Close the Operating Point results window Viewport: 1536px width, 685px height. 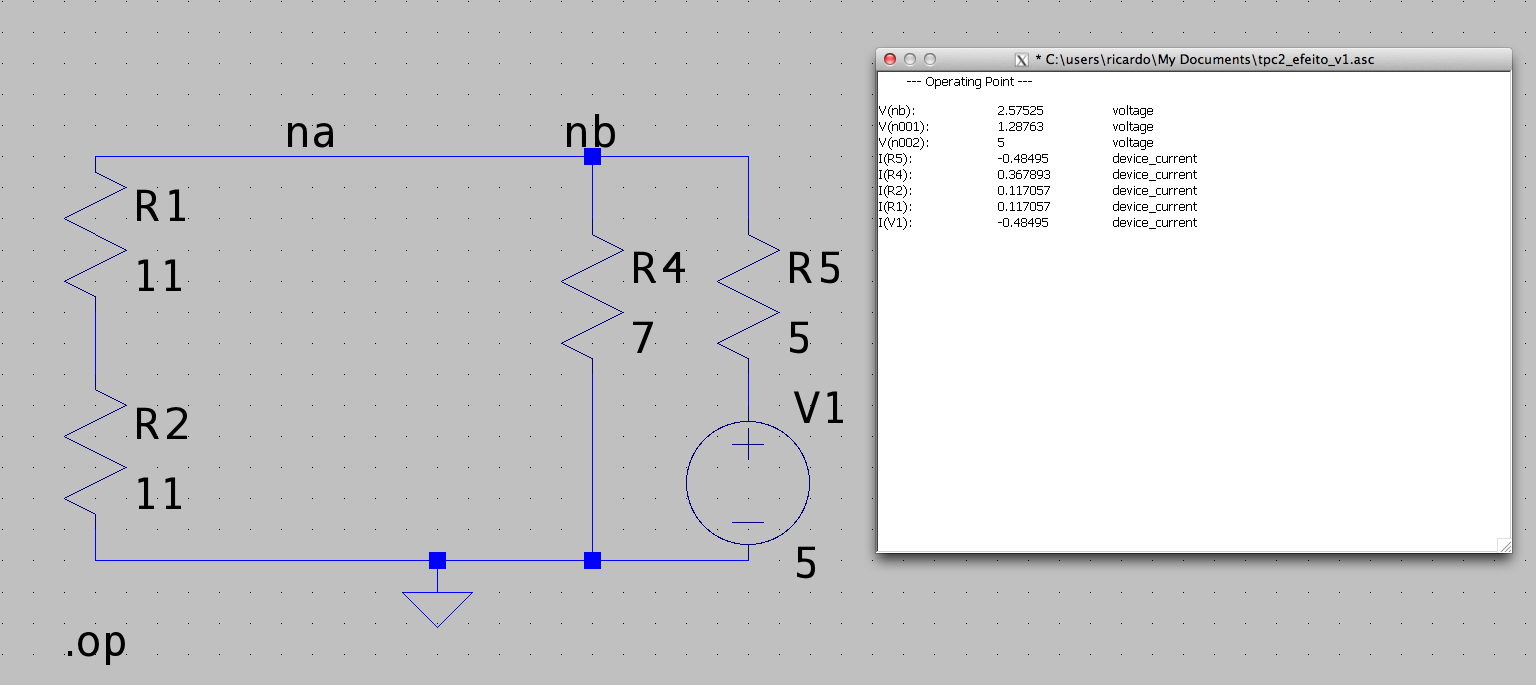click(890, 60)
